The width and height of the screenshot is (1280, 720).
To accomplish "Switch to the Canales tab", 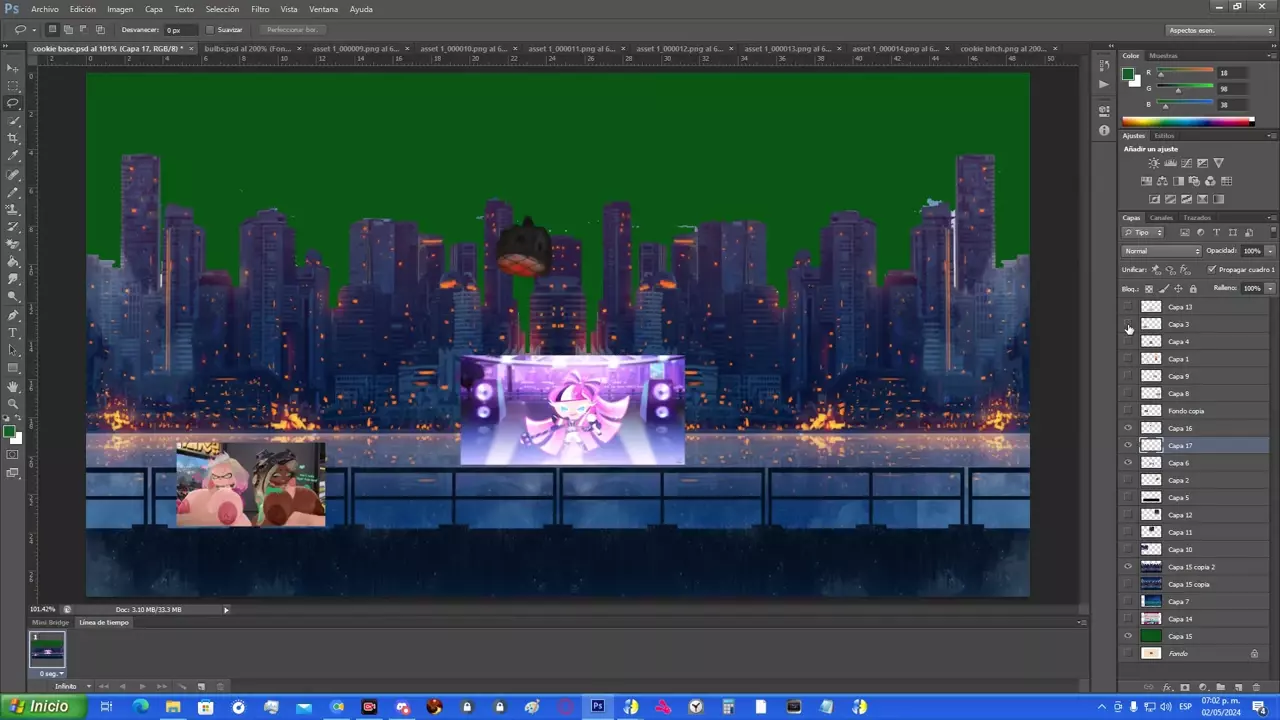I will 1161,218.
